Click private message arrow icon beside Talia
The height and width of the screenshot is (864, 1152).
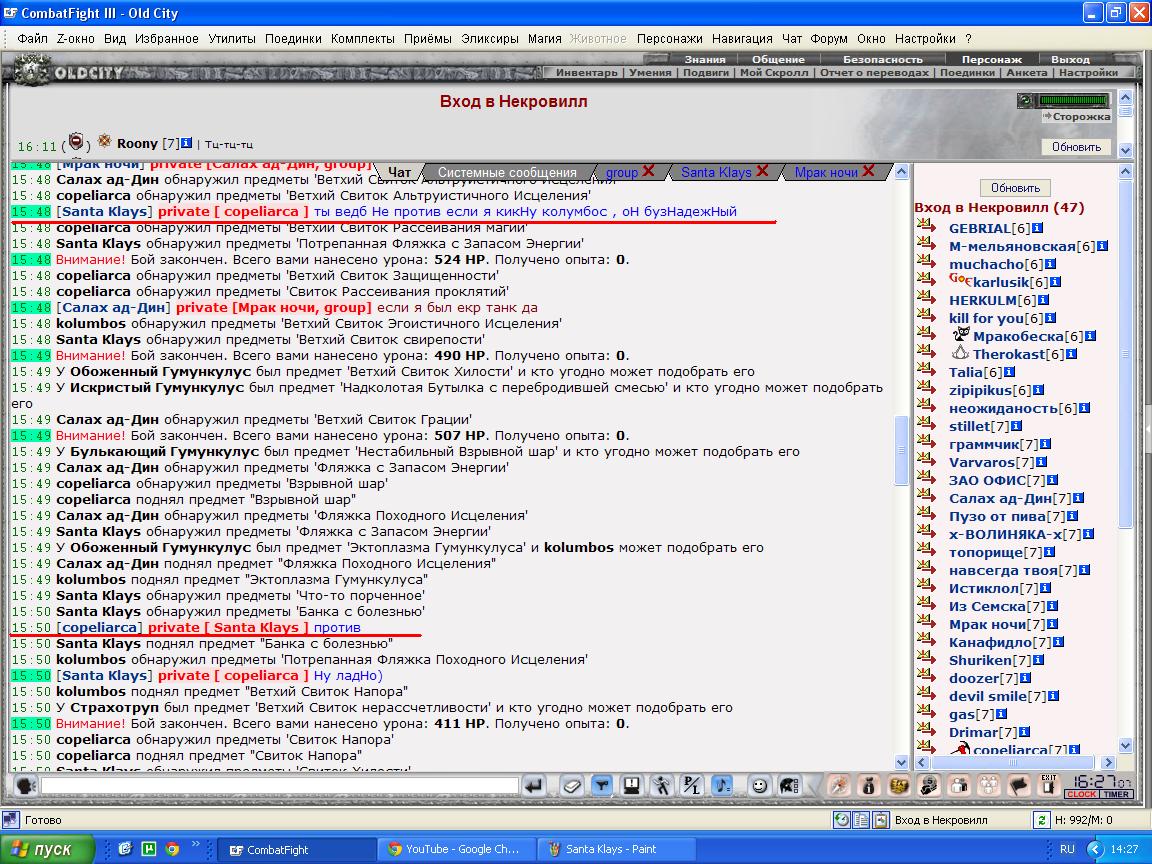927,372
